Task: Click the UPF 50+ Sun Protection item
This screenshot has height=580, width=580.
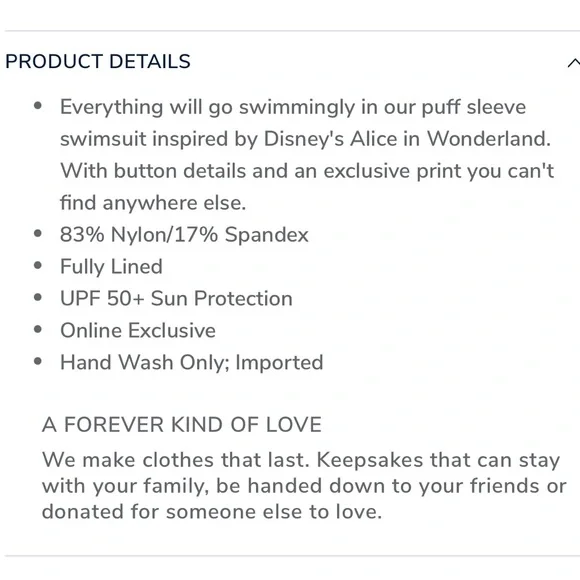Action: pos(176,299)
